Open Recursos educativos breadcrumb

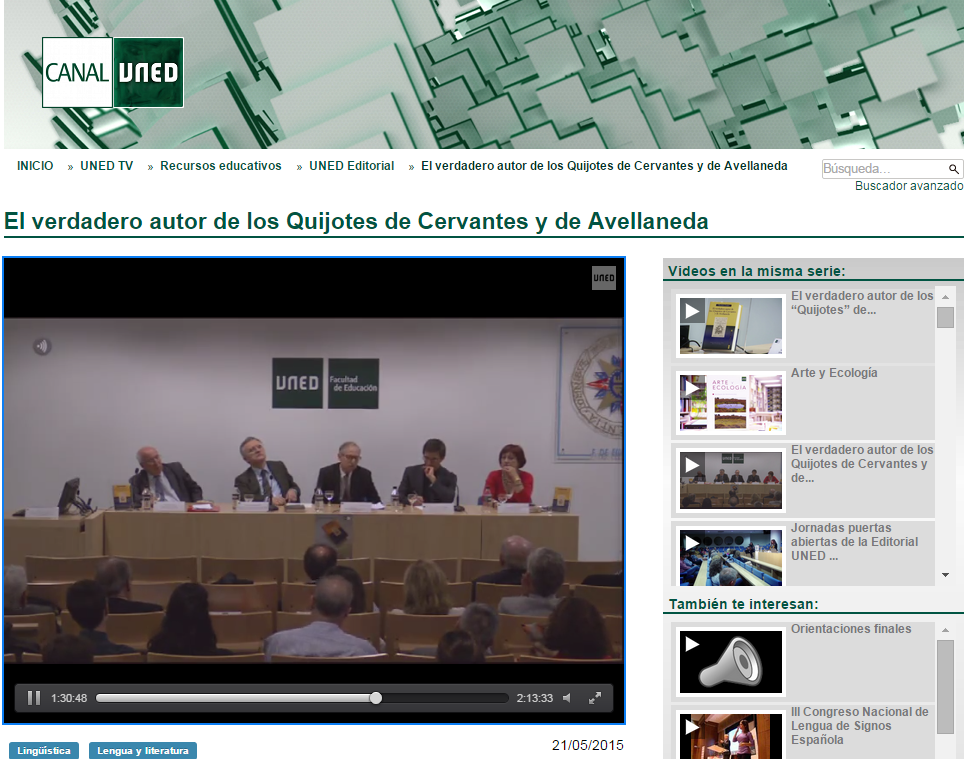click(221, 166)
